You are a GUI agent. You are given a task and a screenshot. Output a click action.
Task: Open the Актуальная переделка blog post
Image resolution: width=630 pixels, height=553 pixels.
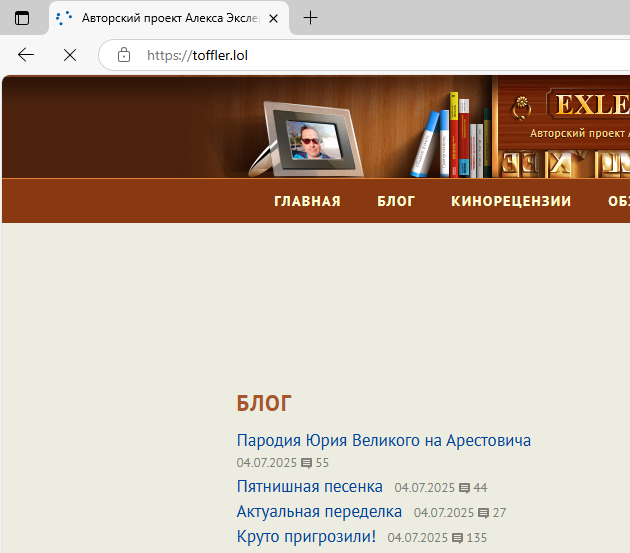[319, 512]
